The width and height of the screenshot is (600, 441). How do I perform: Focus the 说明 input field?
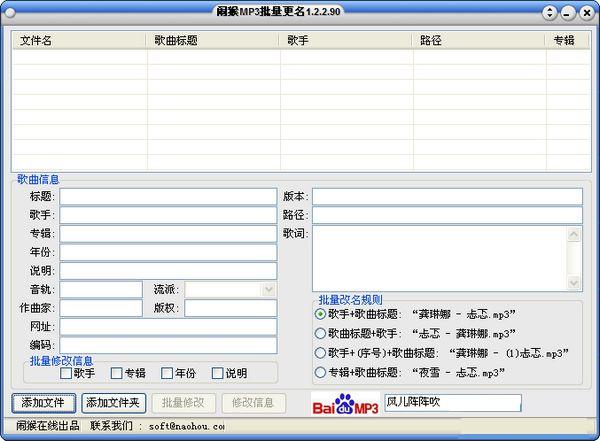168,271
